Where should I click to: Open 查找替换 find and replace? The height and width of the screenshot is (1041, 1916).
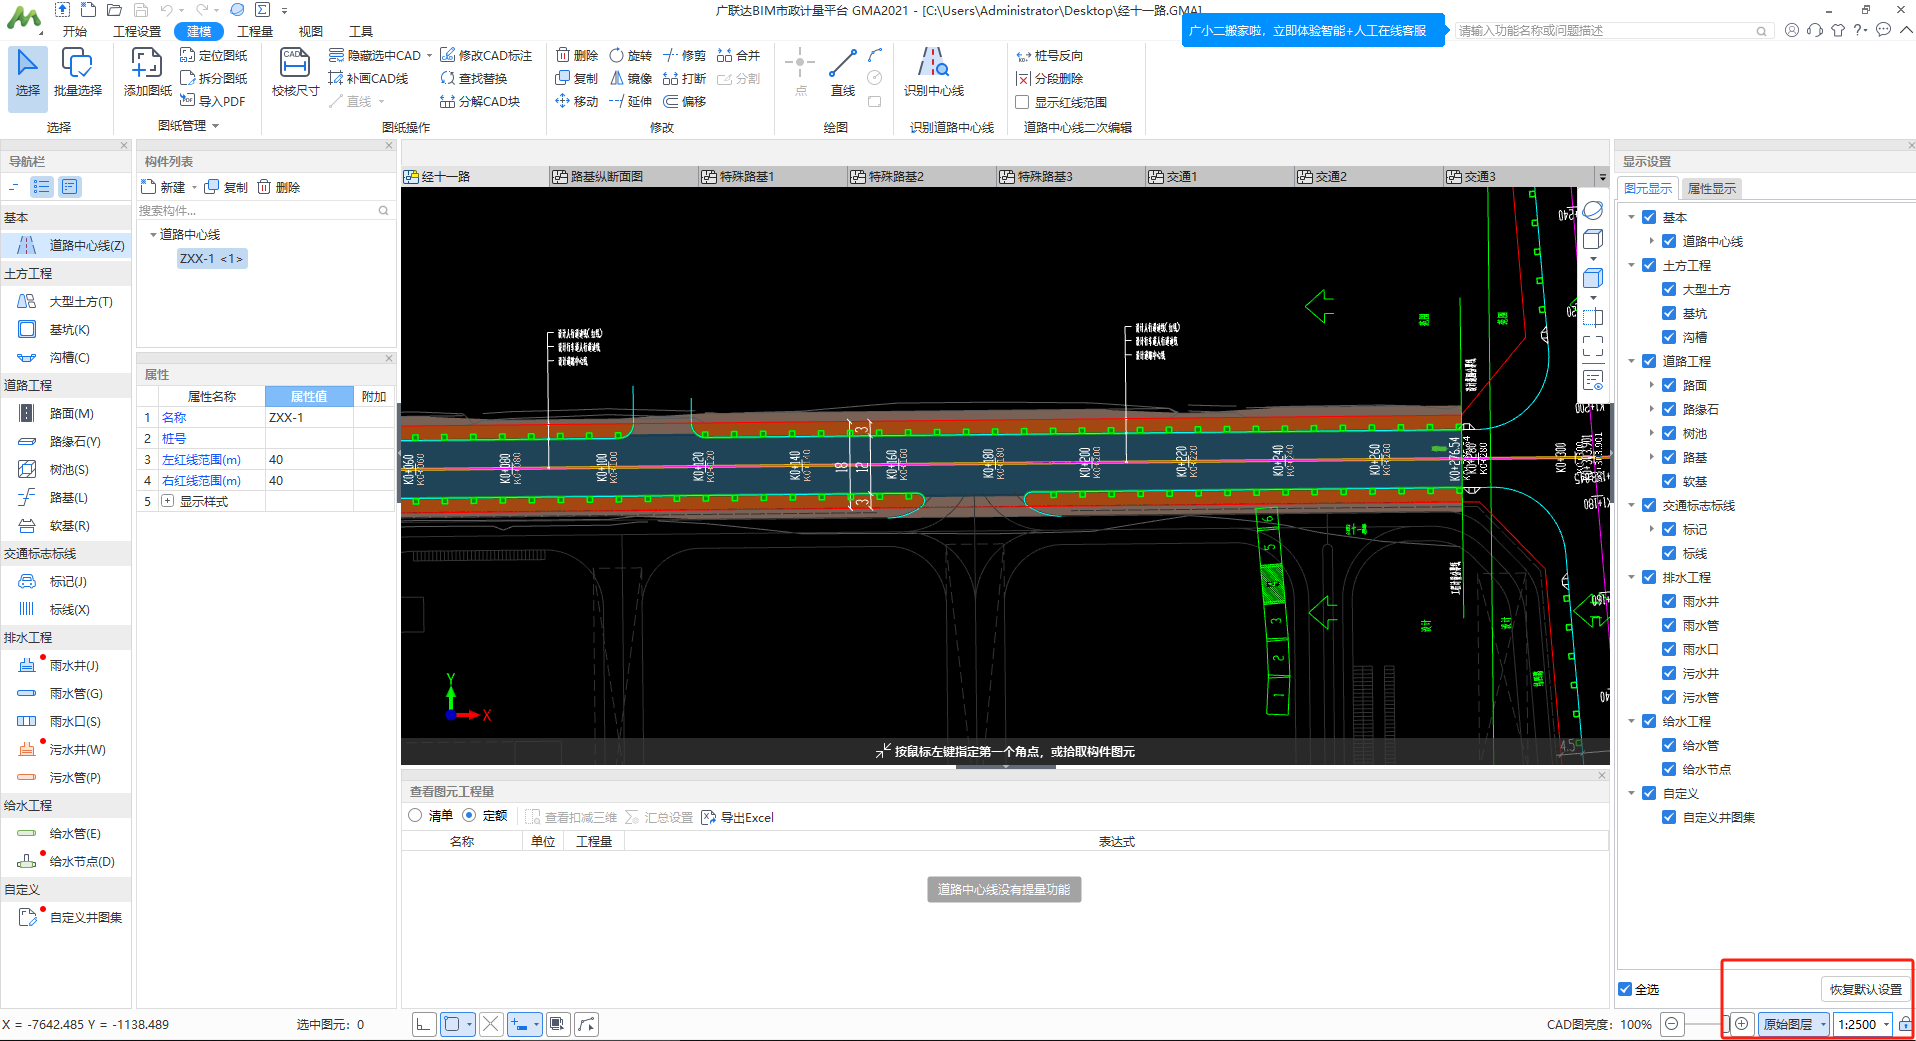point(474,78)
